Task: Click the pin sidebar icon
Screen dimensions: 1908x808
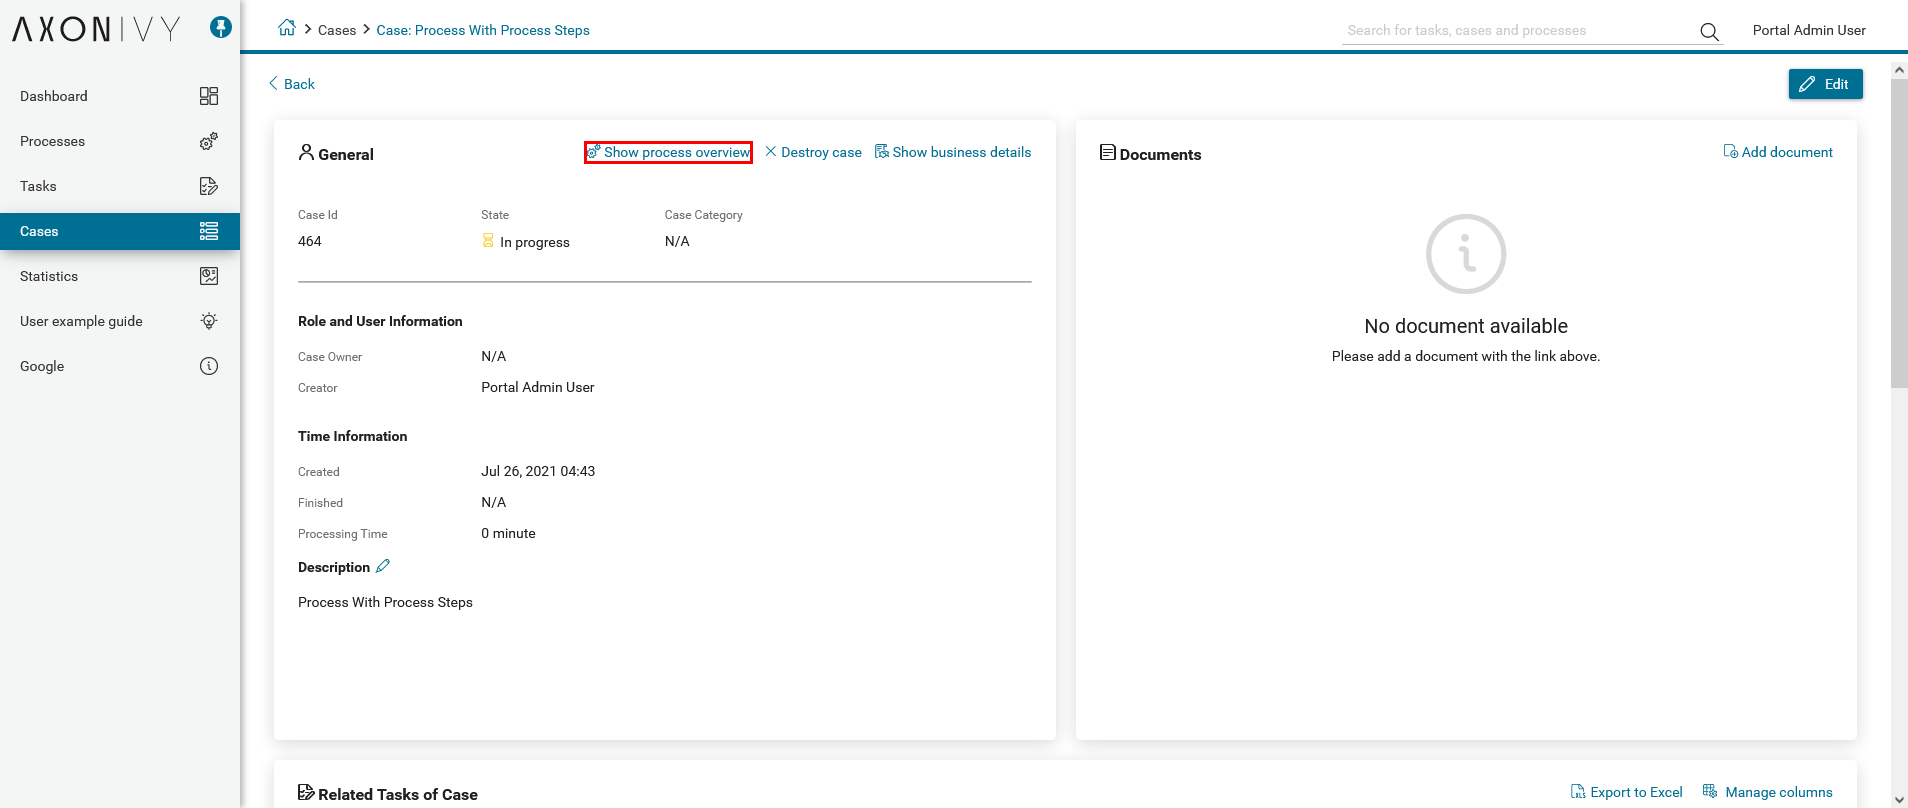Action: pos(221,28)
